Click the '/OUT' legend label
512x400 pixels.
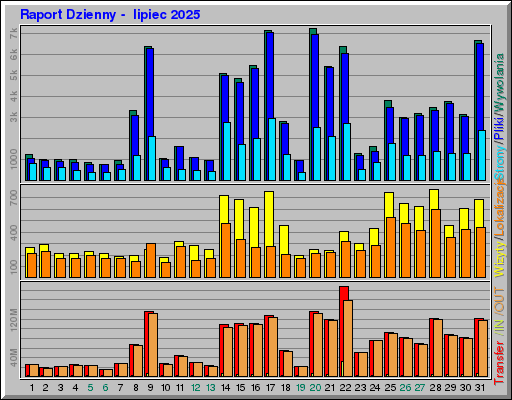500,301
